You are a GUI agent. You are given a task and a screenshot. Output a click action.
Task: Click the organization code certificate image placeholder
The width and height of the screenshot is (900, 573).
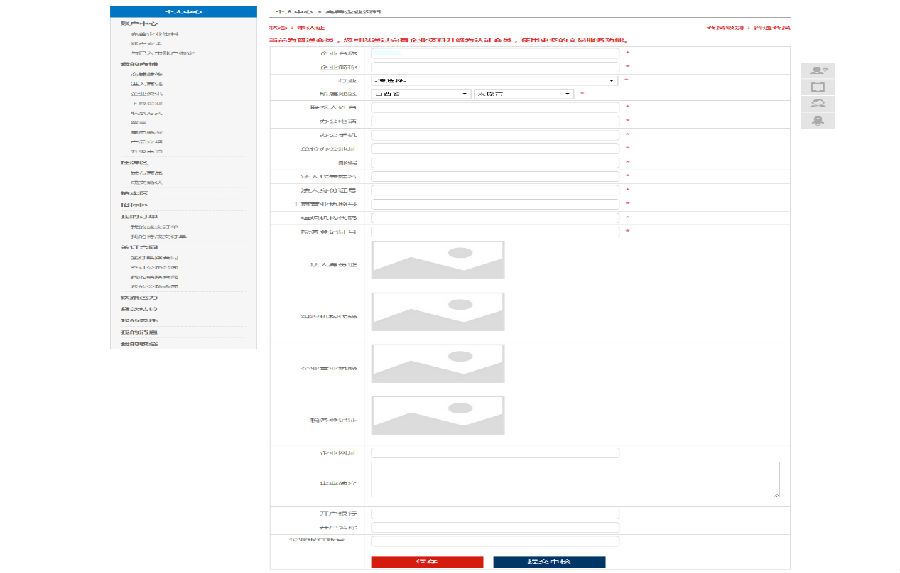(438, 363)
